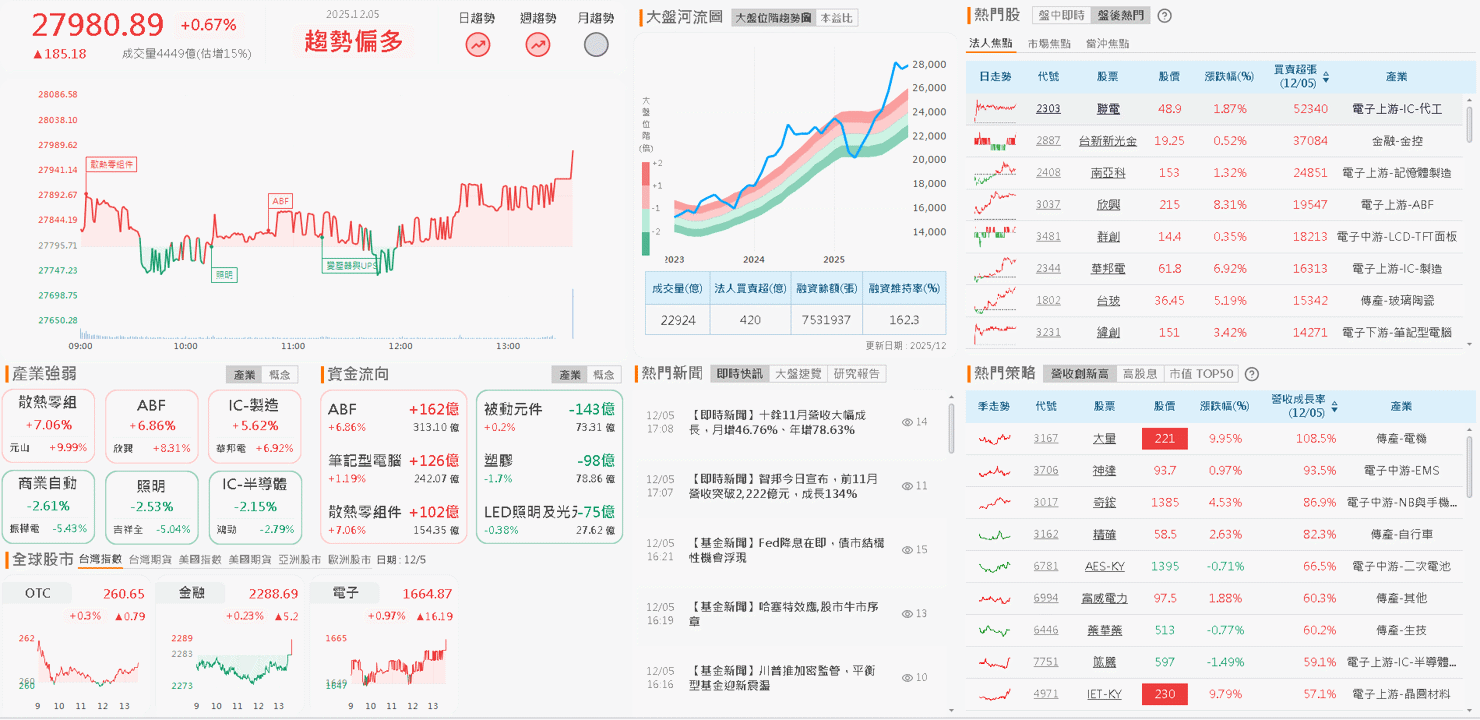The width and height of the screenshot is (1480, 720).
Task: Open news about 十銓11月營收大幅成長
Action: tap(778, 422)
